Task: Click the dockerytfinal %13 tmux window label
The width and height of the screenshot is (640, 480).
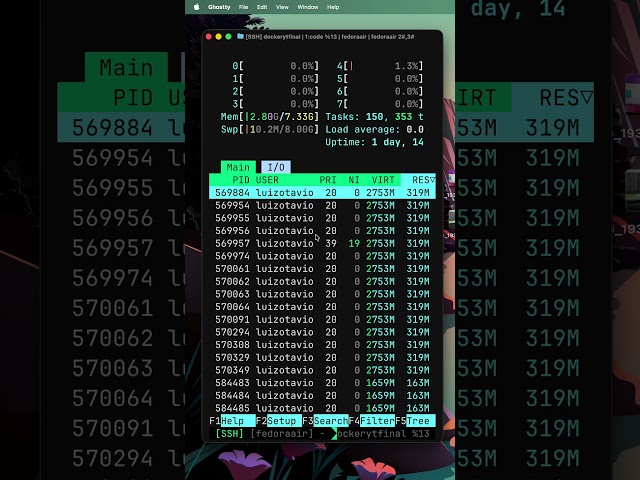Action: click(383, 433)
